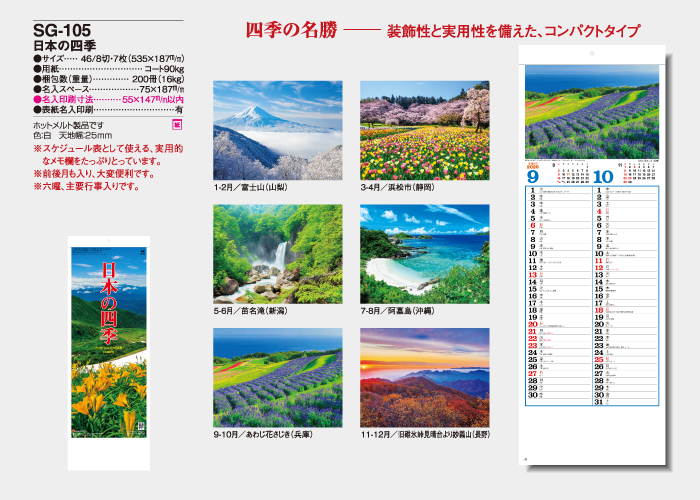This screenshot has height=500, width=700.
Task: Click the lavender photo on the sample calendar
Action: tap(592, 111)
